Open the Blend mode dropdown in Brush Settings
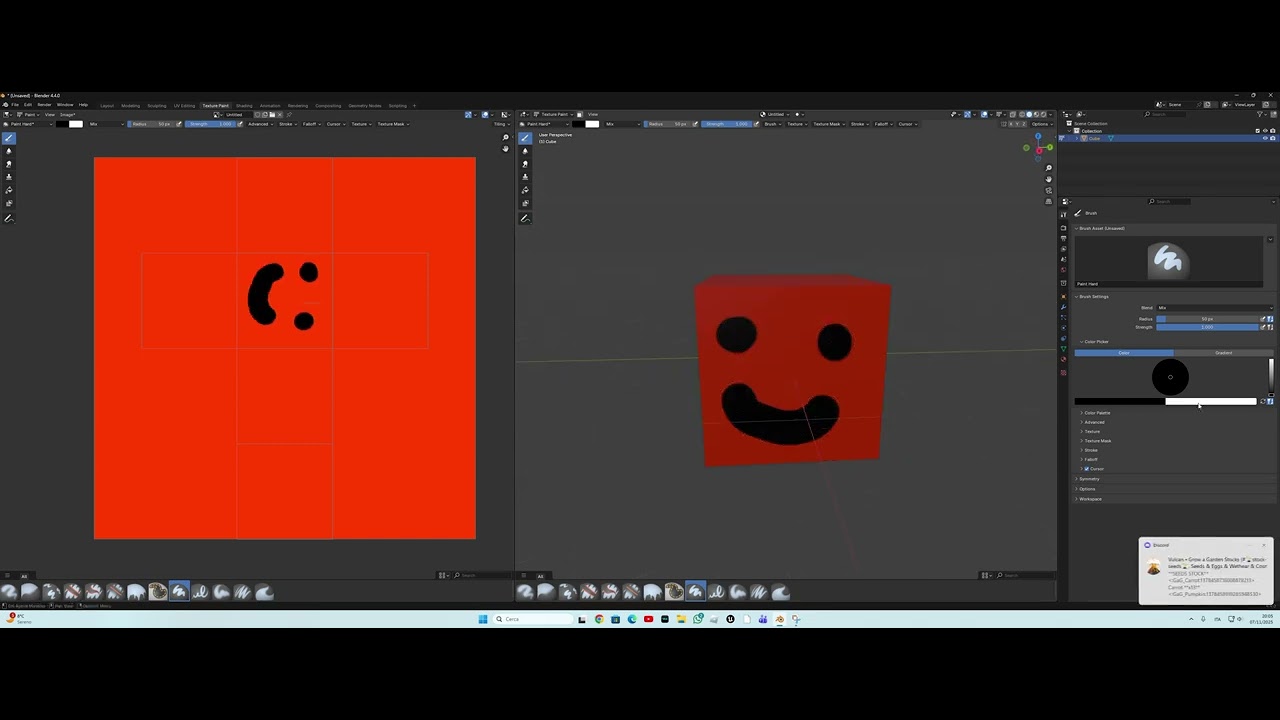This screenshot has width=1280, height=720. click(x=1215, y=308)
